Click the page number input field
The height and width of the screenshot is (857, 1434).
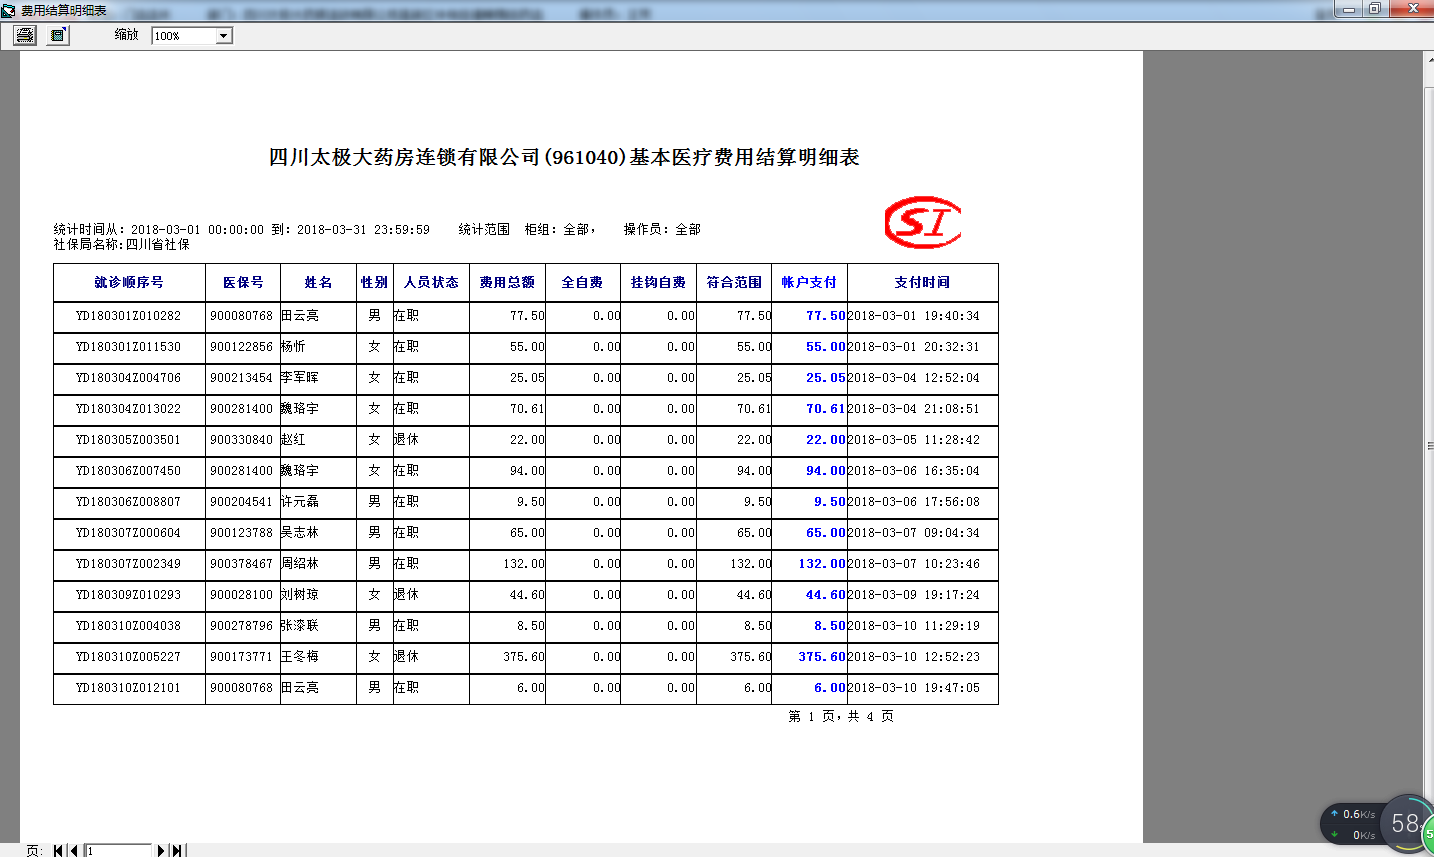[118, 851]
